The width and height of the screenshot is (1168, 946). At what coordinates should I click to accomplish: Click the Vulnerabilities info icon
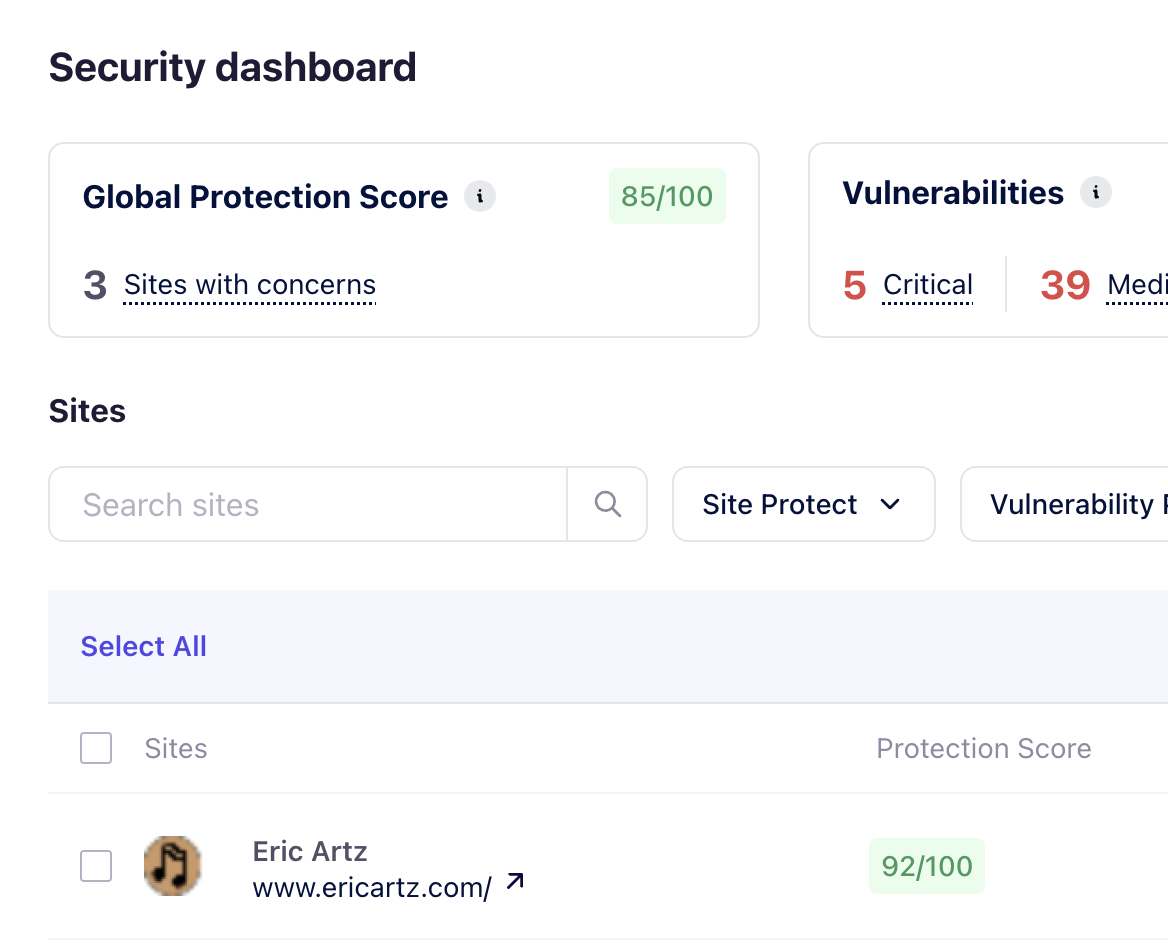[x=1096, y=192]
